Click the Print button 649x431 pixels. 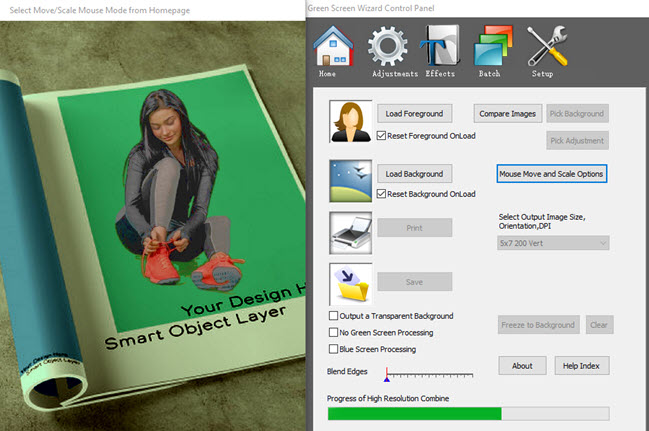[414, 228]
